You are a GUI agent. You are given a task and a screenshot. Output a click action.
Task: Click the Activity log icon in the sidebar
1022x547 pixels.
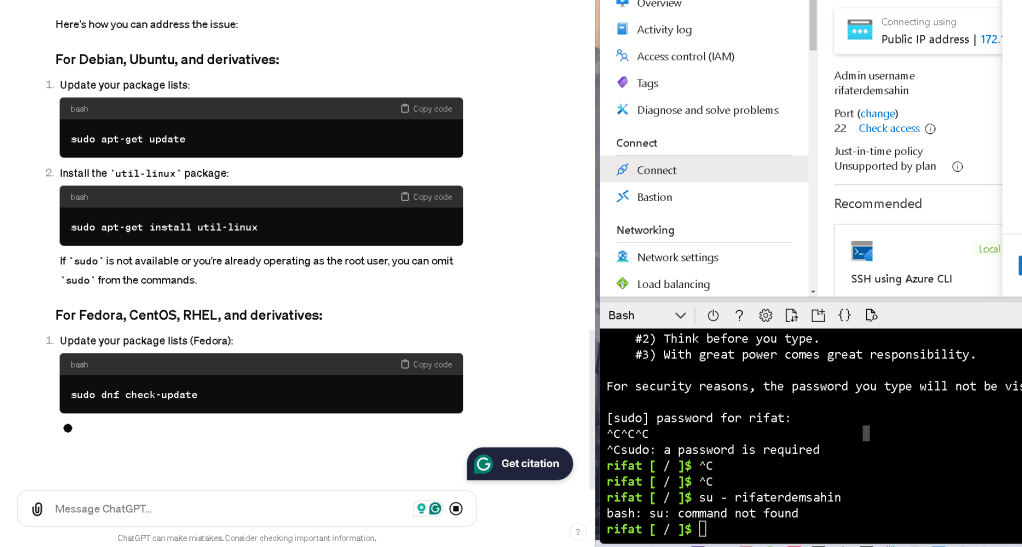(622, 29)
